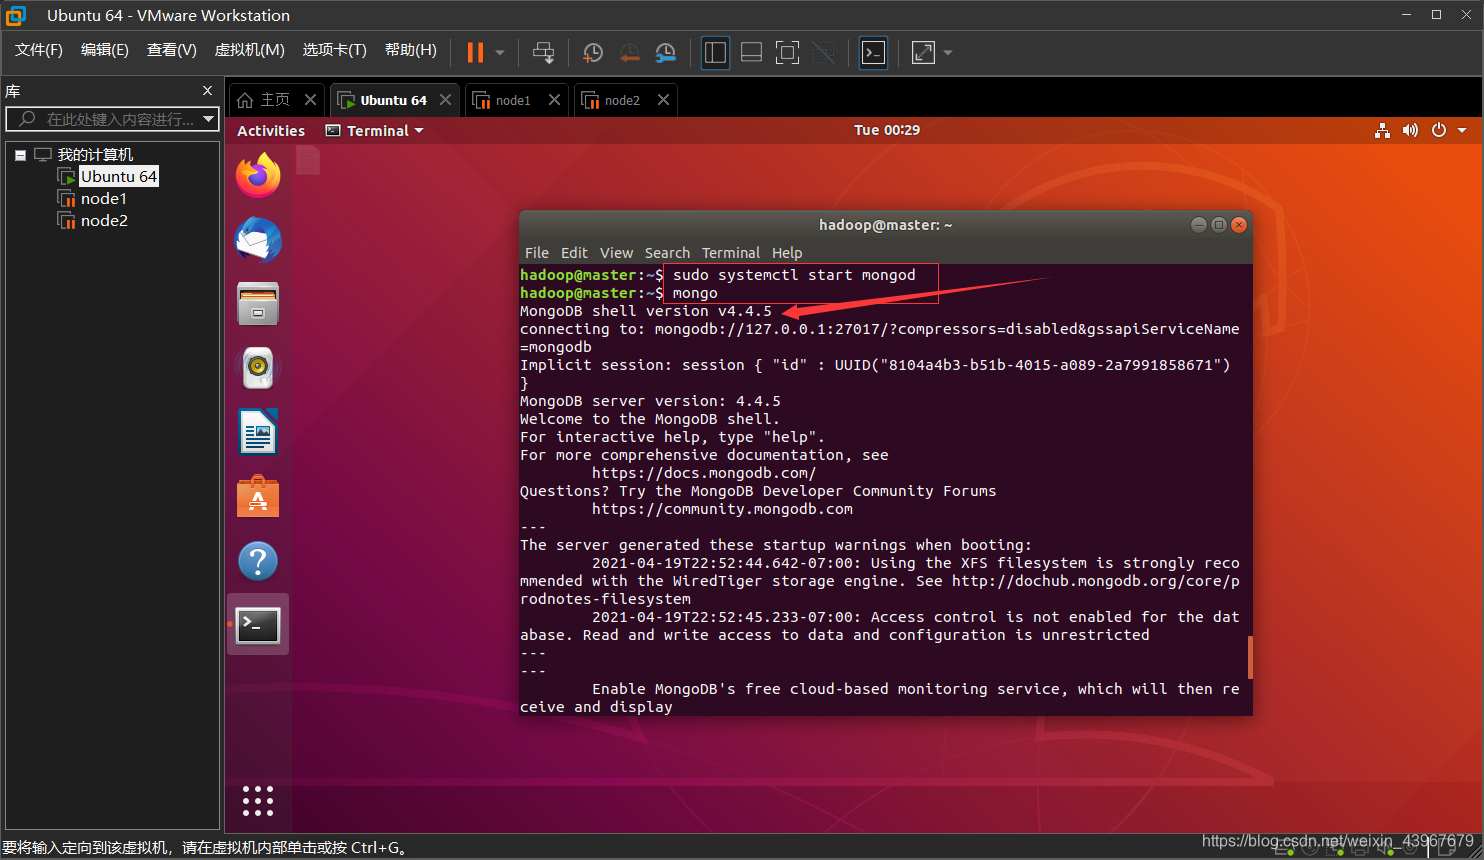Image resolution: width=1484 pixels, height=860 pixels.
Task: Click the volume icon in Ubuntu top bar
Action: pyautogui.click(x=1410, y=130)
